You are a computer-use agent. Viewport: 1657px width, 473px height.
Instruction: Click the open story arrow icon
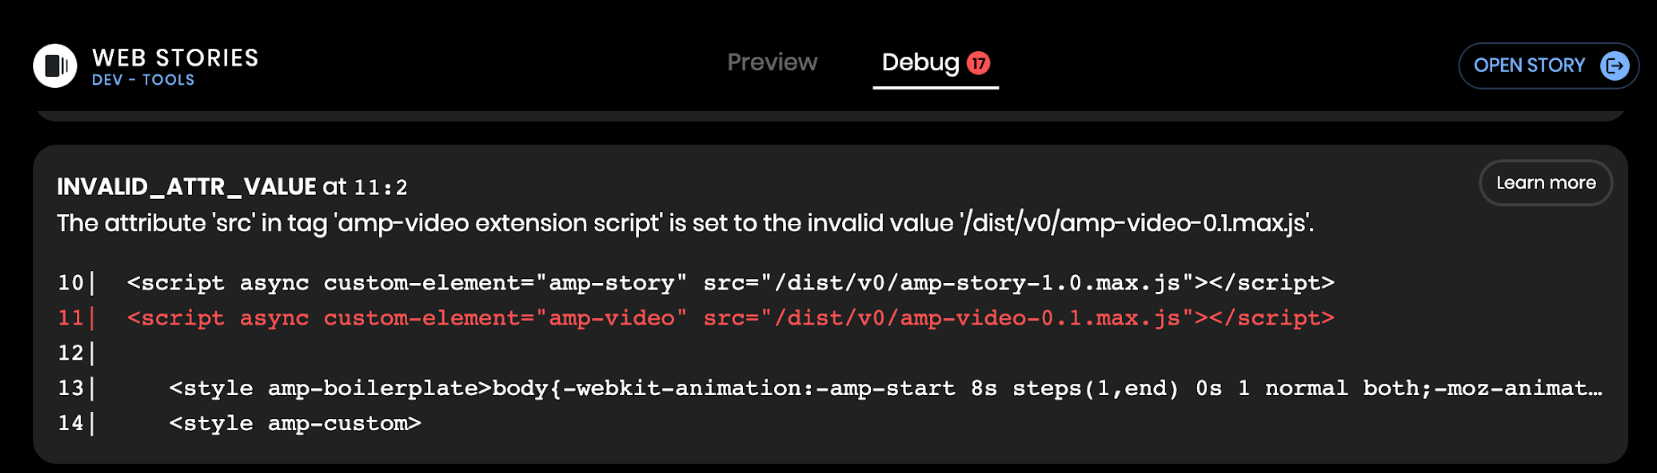pos(1614,66)
